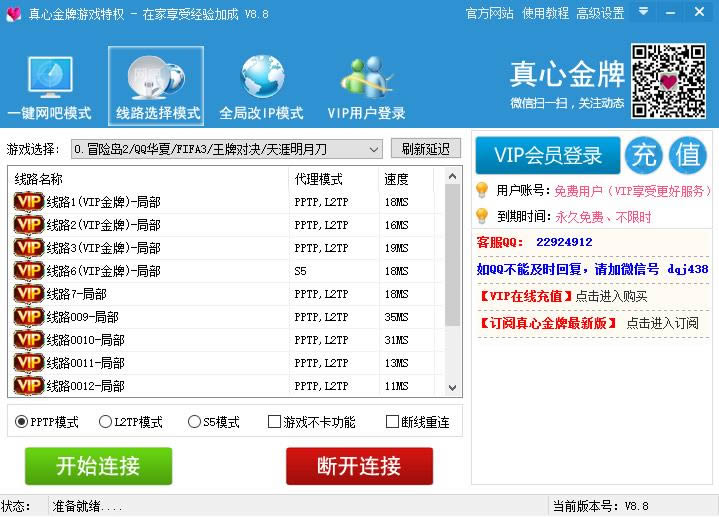Screen dimensions: 719x517
Task: Click the round 值 recharge icon
Action: coord(687,155)
